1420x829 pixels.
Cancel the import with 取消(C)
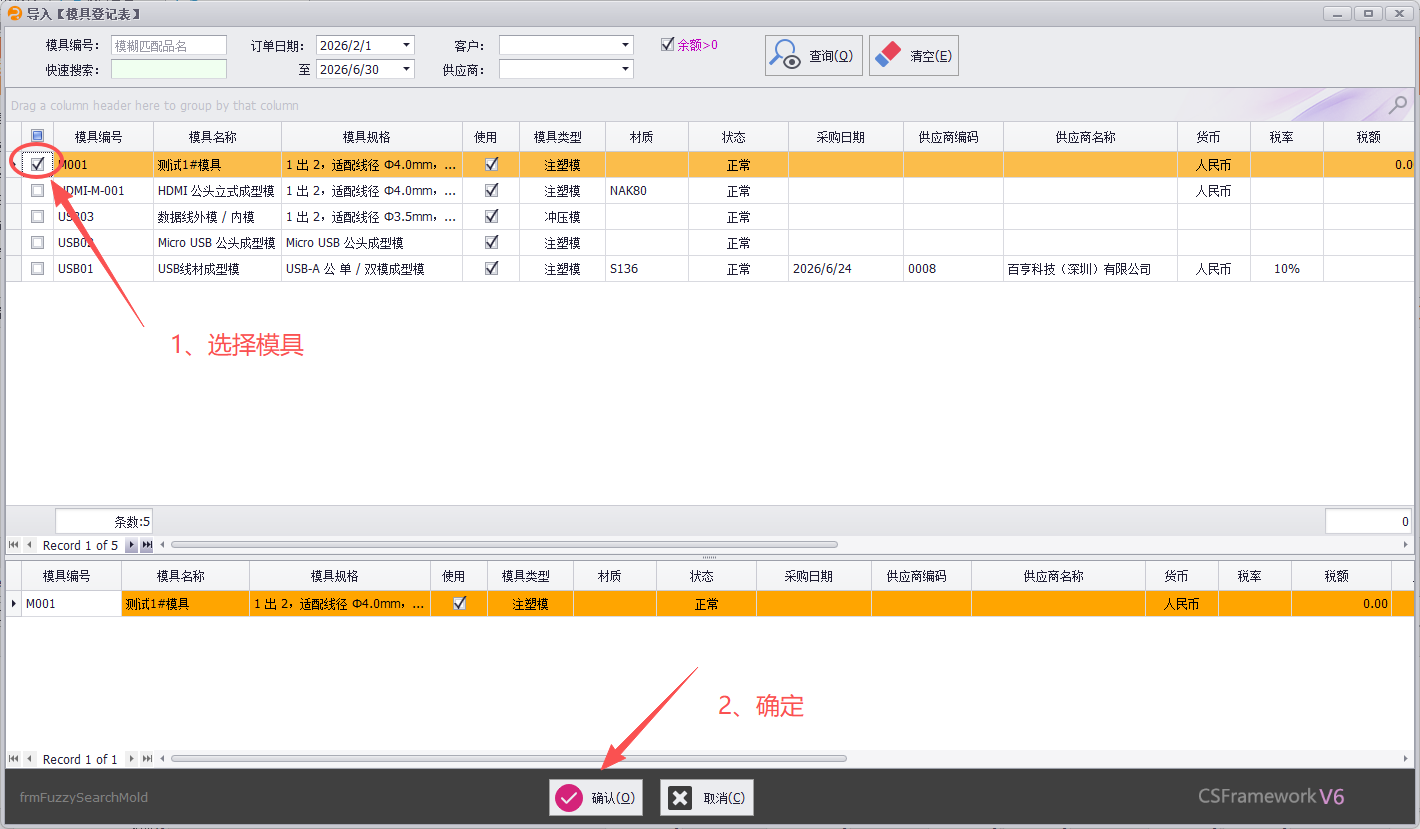click(707, 797)
